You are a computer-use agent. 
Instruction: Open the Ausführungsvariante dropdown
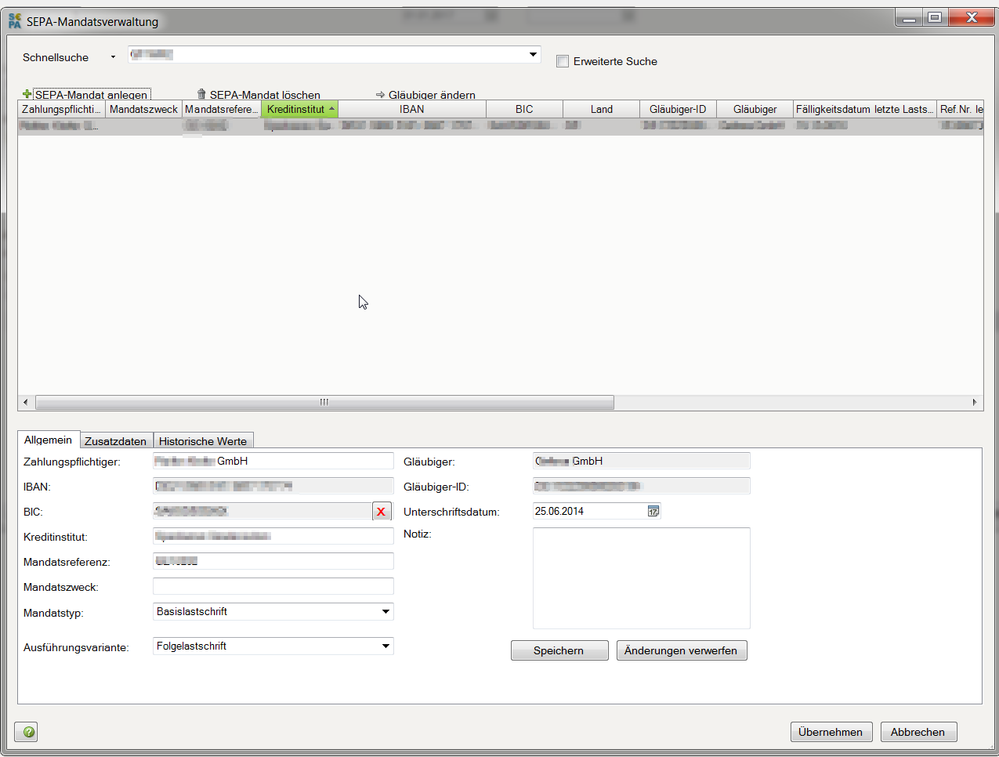tap(385, 646)
